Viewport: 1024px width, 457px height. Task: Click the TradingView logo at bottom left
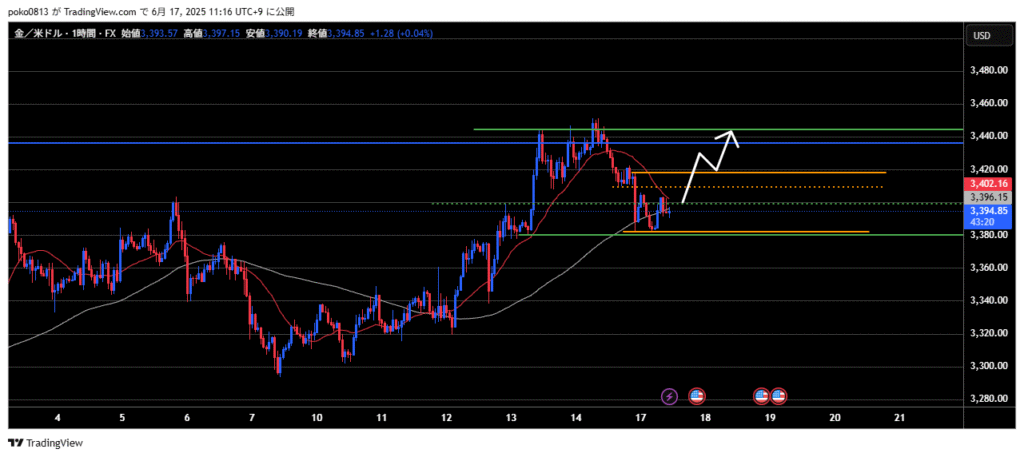click(47, 443)
